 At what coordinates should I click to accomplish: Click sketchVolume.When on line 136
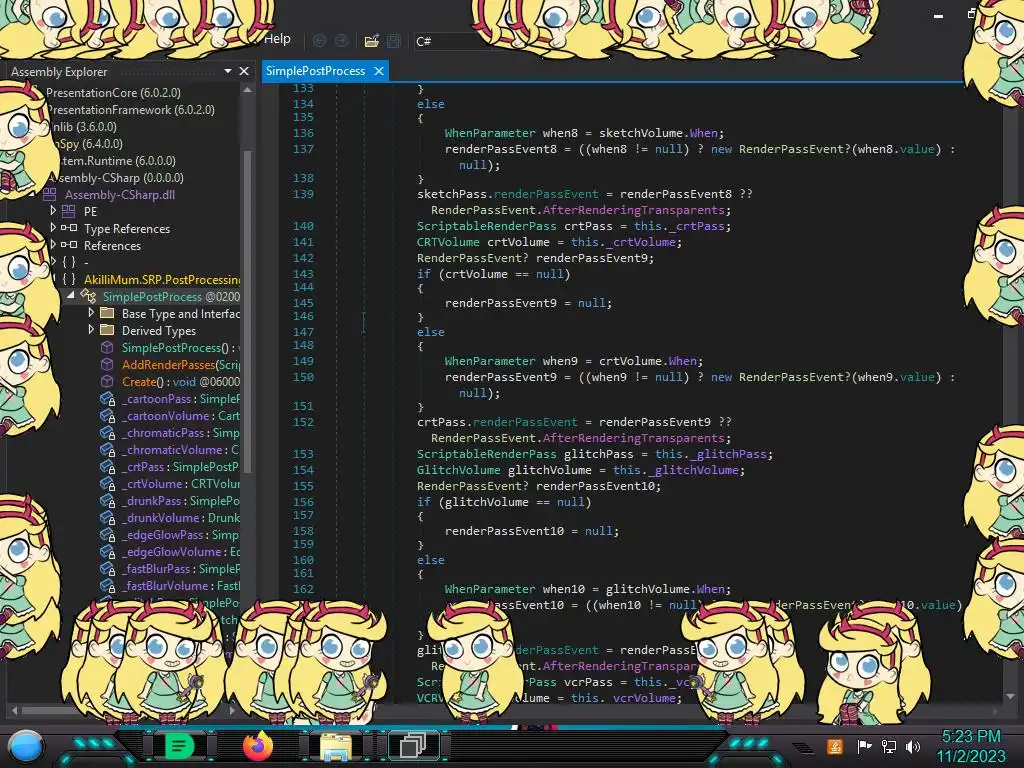(658, 133)
